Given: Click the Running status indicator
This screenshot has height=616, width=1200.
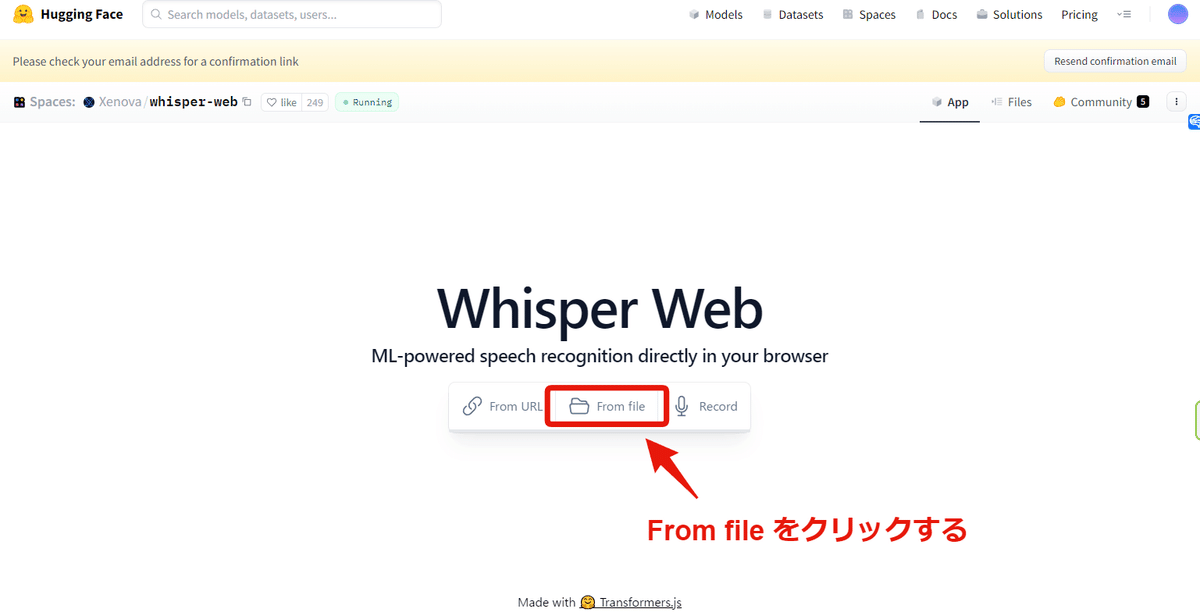Looking at the screenshot, I should coord(366,101).
